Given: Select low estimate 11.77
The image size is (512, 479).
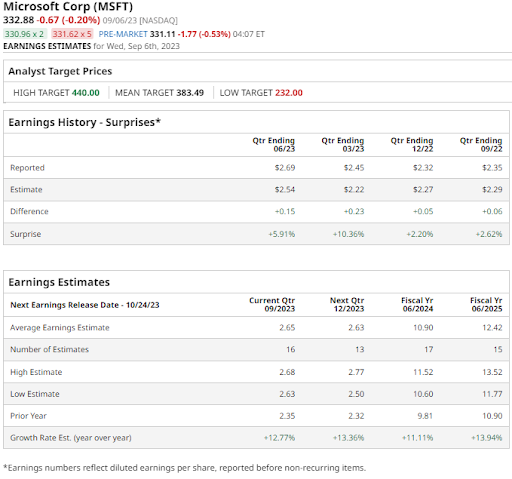Looking at the screenshot, I should pyautogui.click(x=492, y=394).
